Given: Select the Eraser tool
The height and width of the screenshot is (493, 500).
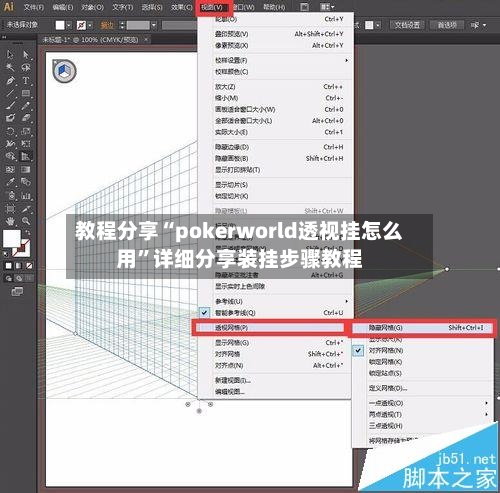Looking at the screenshot, I should pos(26,118).
